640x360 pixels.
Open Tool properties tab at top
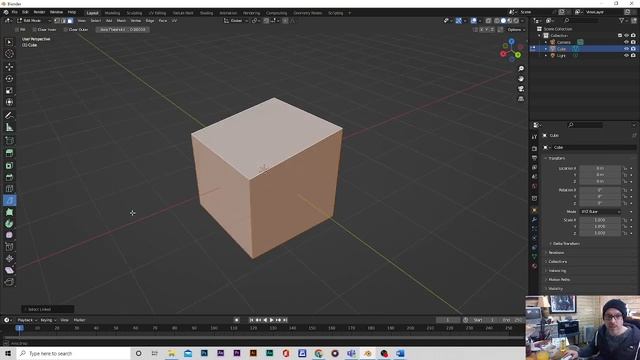[x=534, y=137]
